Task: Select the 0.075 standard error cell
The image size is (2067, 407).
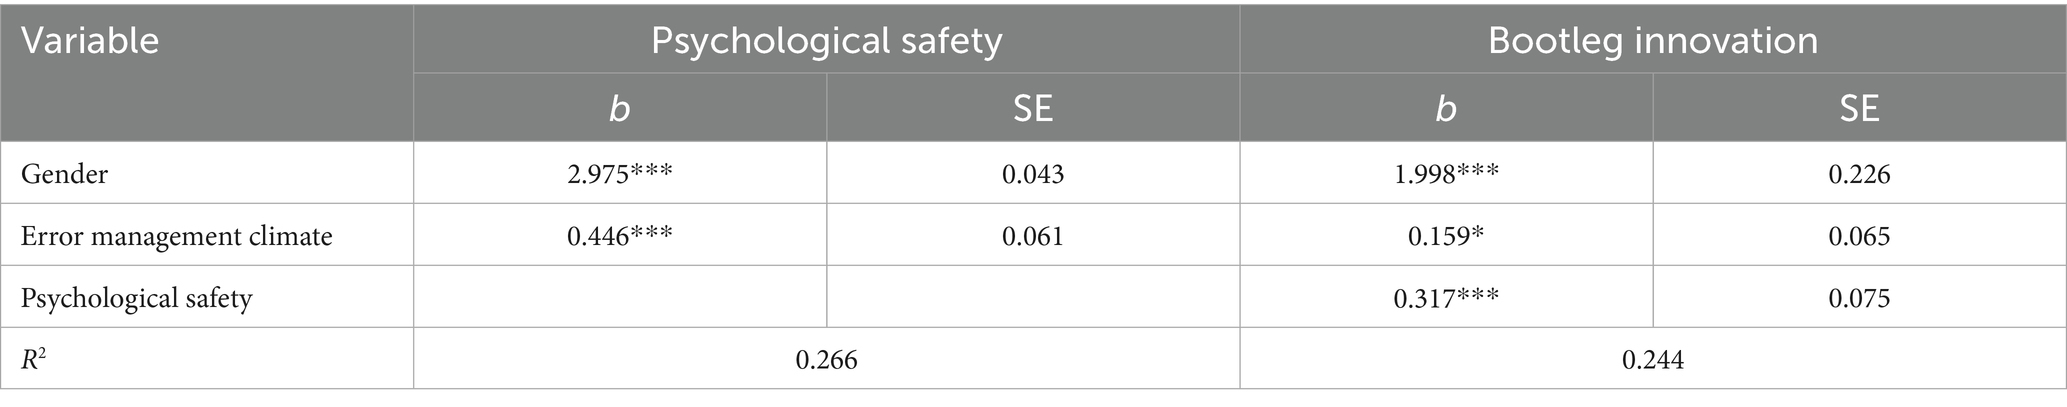Action: coord(1859,298)
